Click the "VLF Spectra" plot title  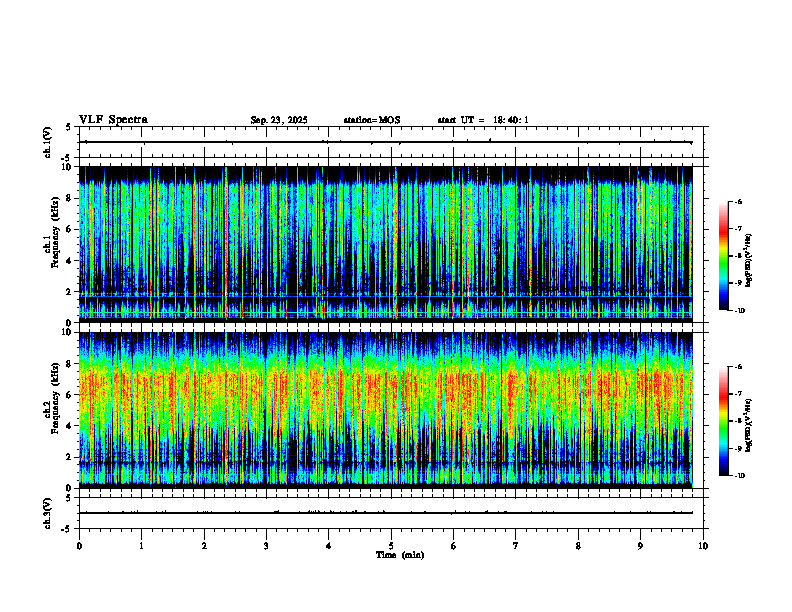(x=113, y=120)
